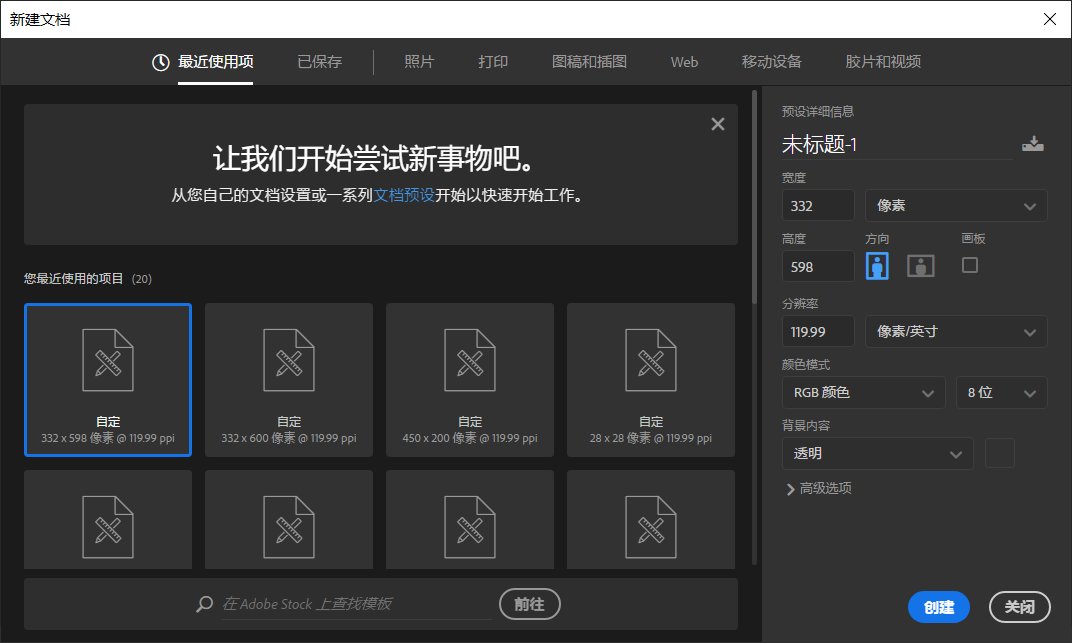Select the 28 x 28 像素 preset icon
The height and width of the screenshot is (643, 1072).
(x=651, y=359)
